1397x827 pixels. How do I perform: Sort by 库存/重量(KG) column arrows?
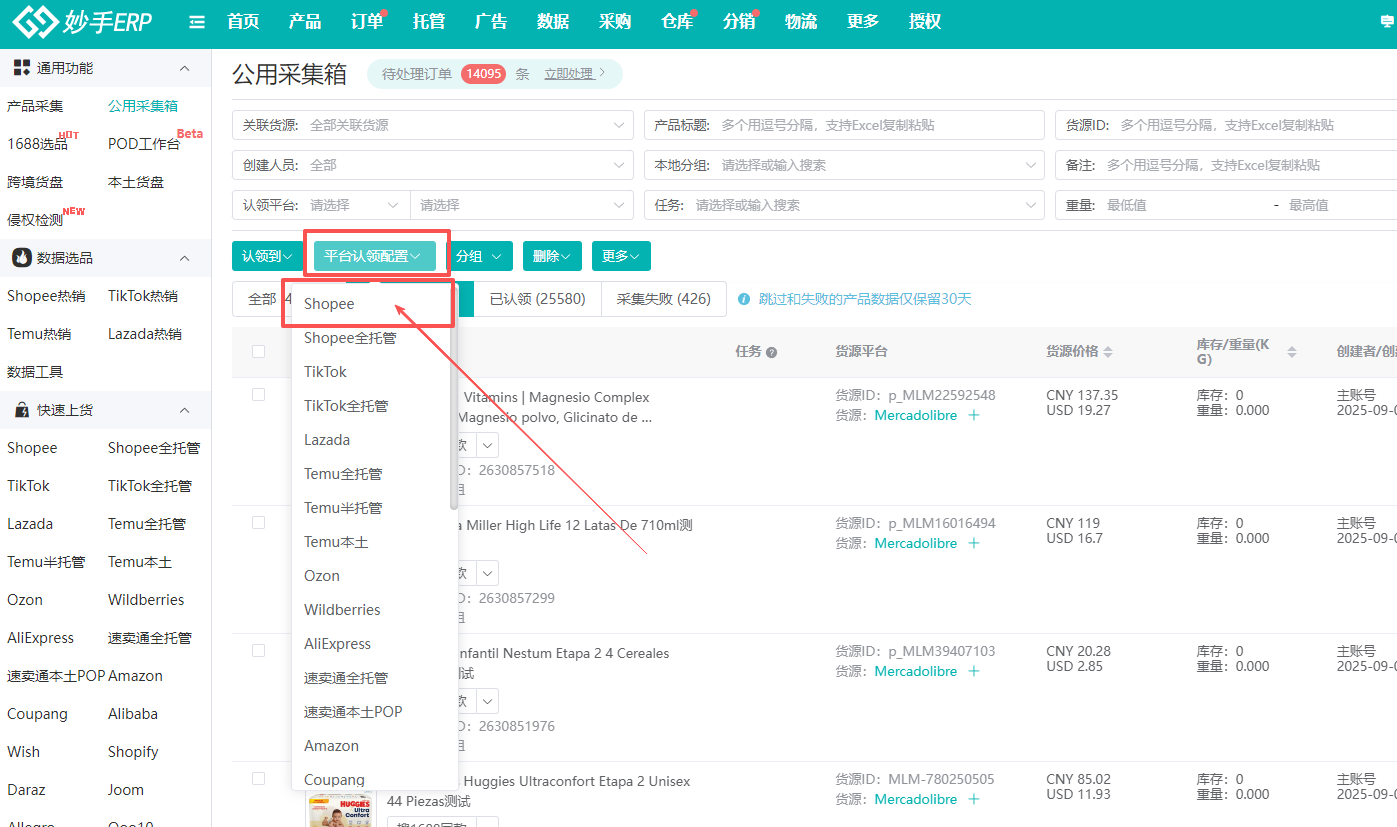coord(1291,352)
